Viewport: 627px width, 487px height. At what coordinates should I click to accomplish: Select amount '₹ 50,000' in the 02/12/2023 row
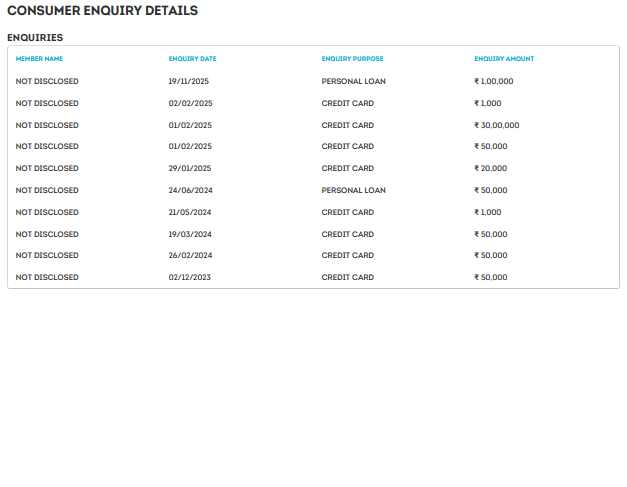pyautogui.click(x=491, y=277)
